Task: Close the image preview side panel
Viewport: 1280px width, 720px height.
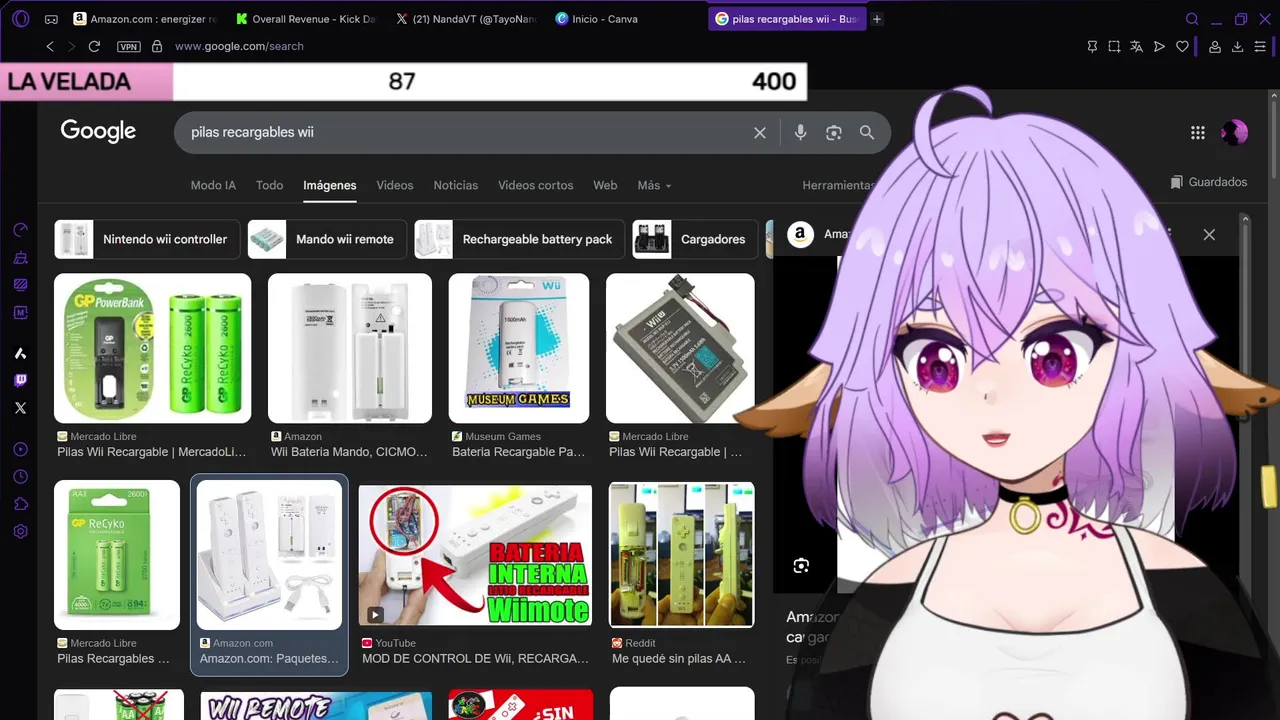Action: coord(1209,235)
